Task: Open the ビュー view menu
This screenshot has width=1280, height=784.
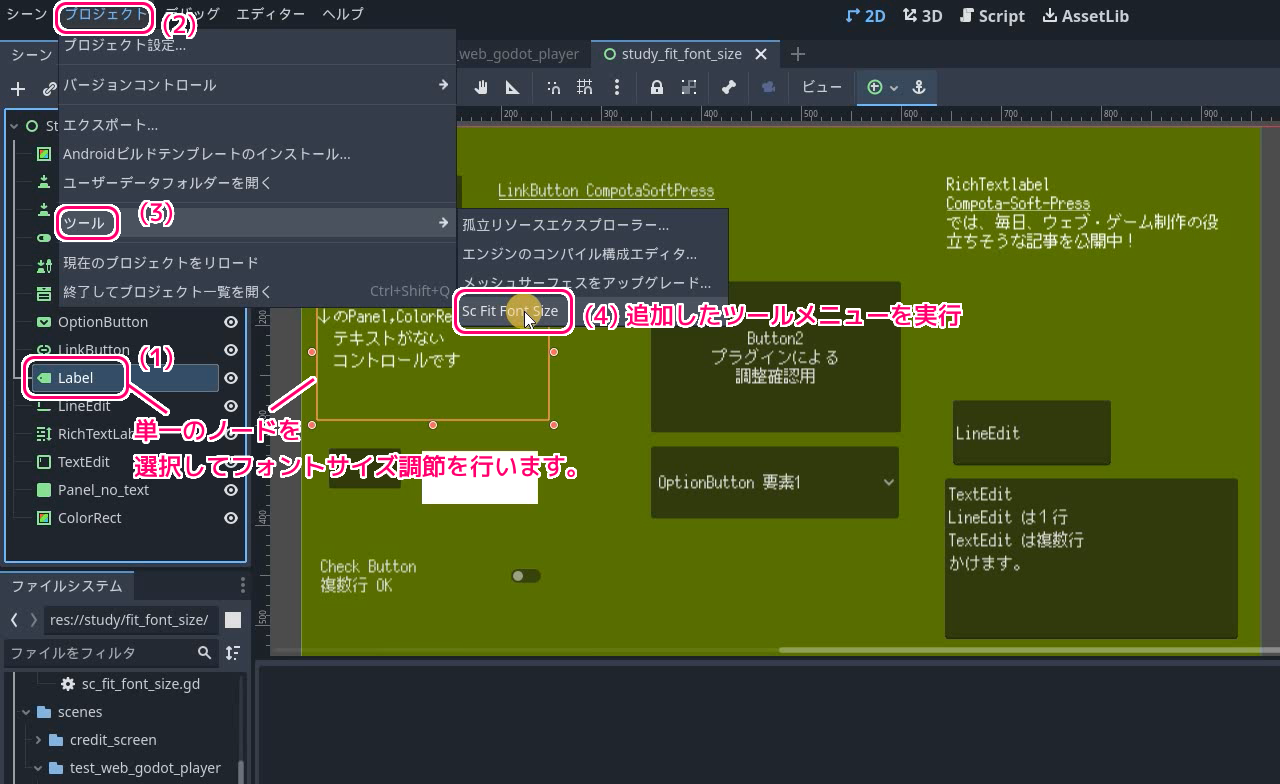Action: point(822,87)
